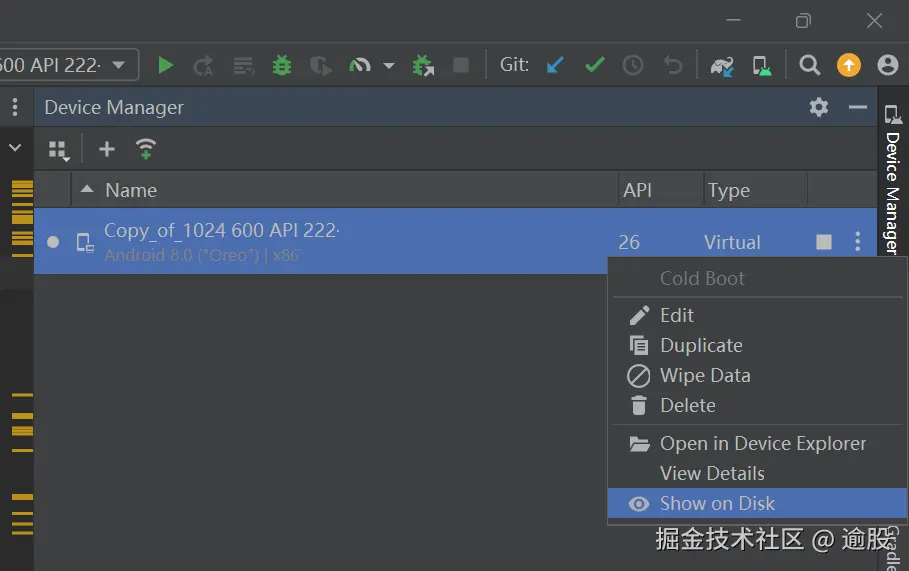Rollback changes with Git undo icon
The height and width of the screenshot is (571, 909).
pyautogui.click(x=672, y=65)
